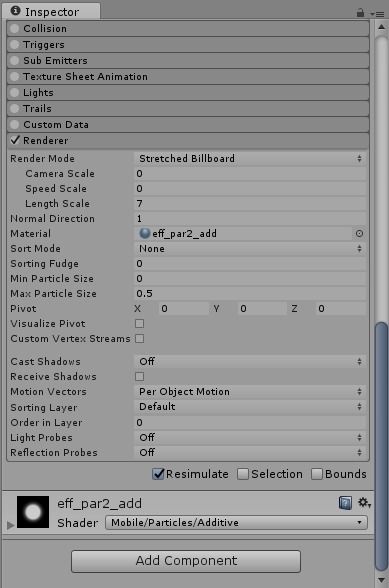
Task: Toggle Custom Vertex Streams checkbox
Action: 140,339
